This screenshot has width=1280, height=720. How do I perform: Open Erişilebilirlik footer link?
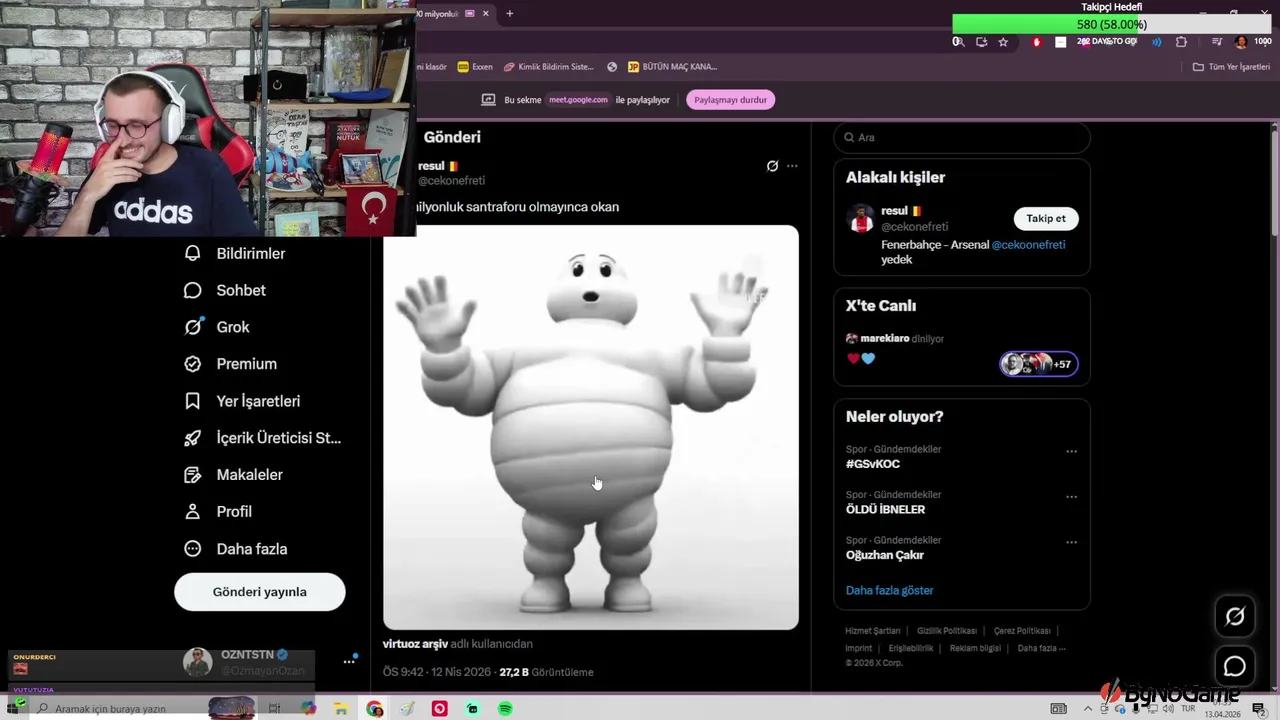coord(911,648)
